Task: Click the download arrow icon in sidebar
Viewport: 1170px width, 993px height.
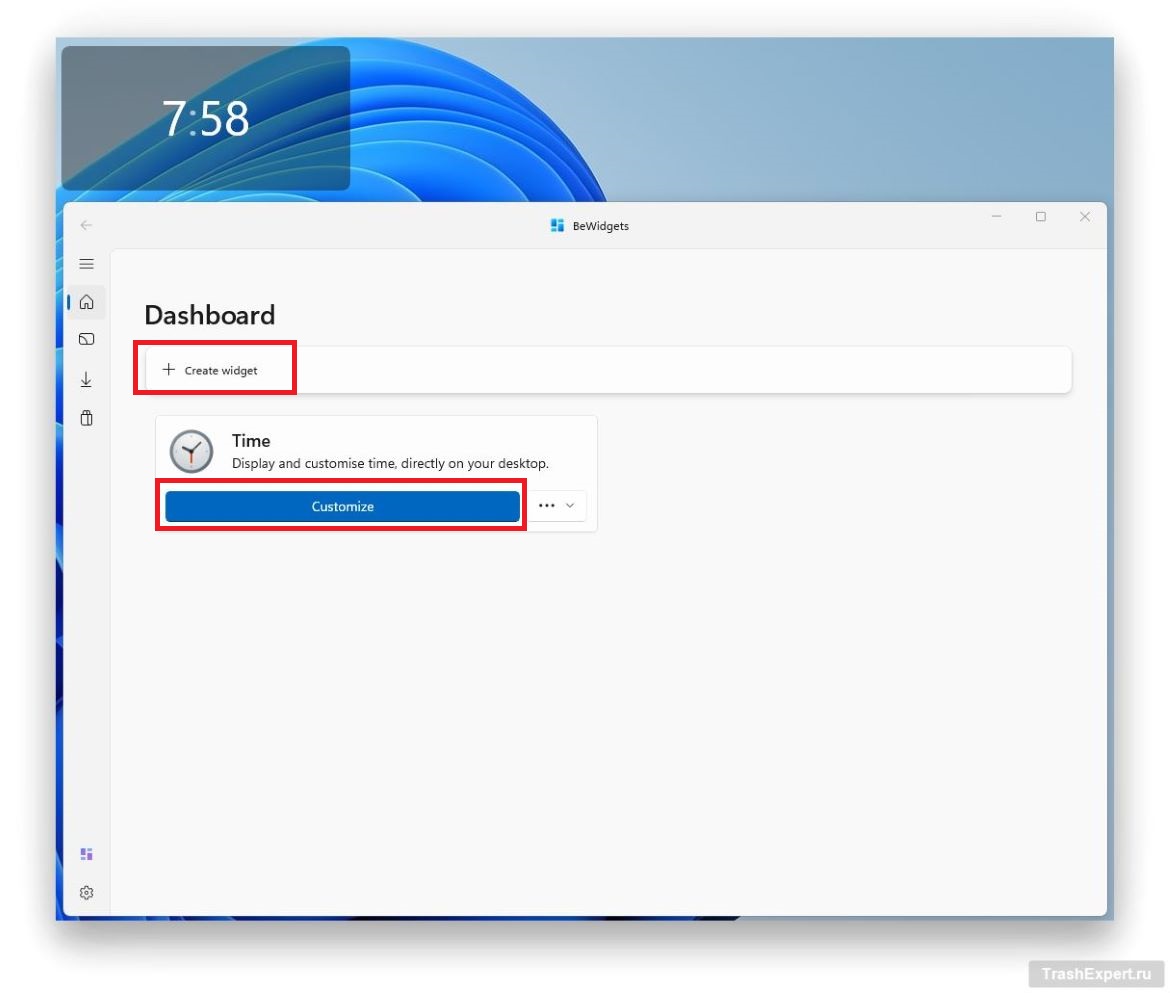Action: point(86,379)
